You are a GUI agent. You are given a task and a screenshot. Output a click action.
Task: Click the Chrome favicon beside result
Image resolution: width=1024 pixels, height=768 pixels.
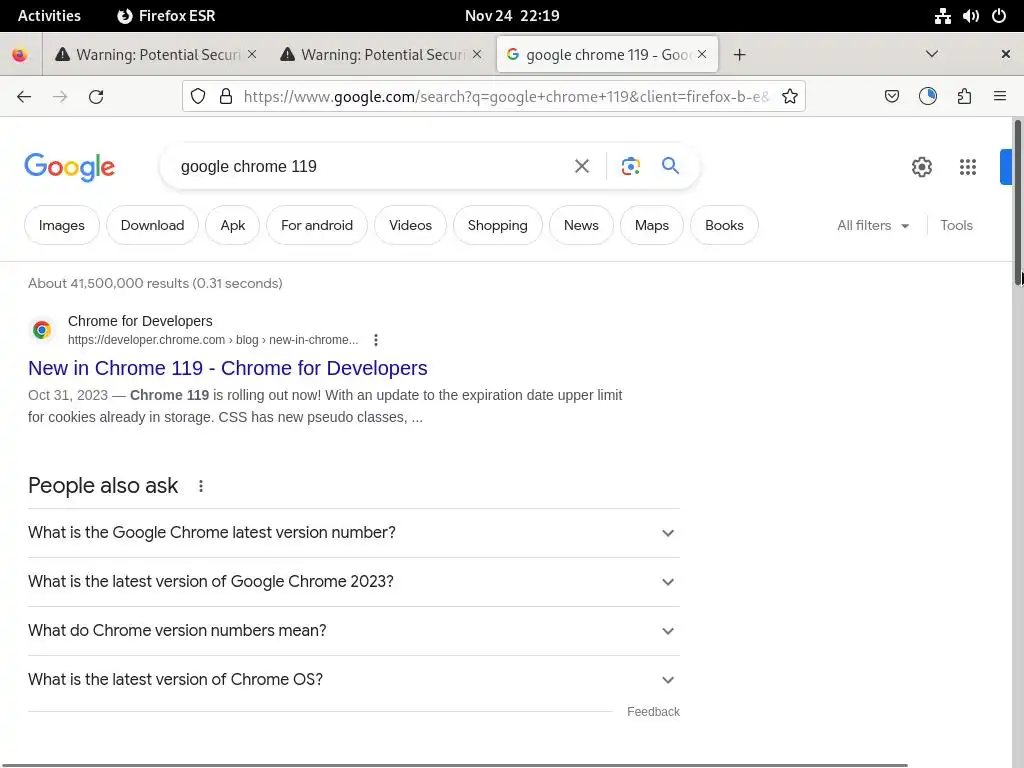[42, 330]
